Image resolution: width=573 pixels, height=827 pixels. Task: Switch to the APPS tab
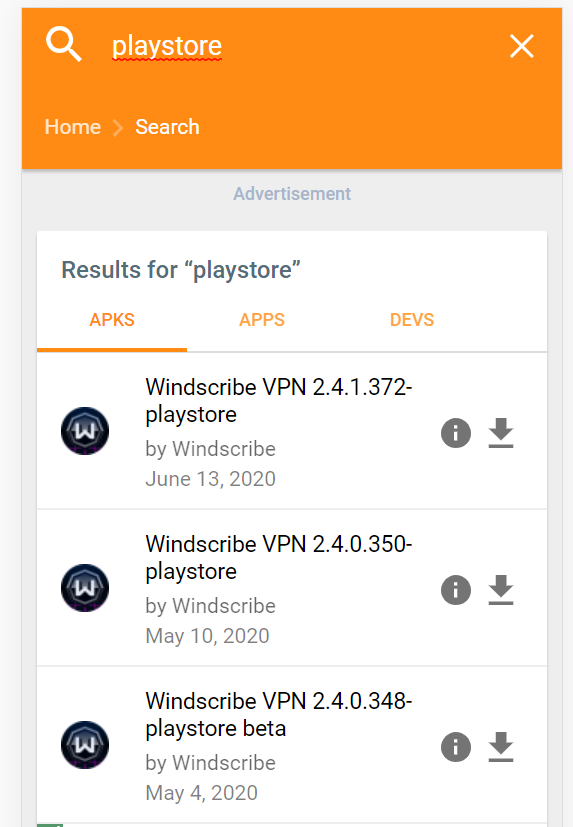pyautogui.click(x=262, y=320)
